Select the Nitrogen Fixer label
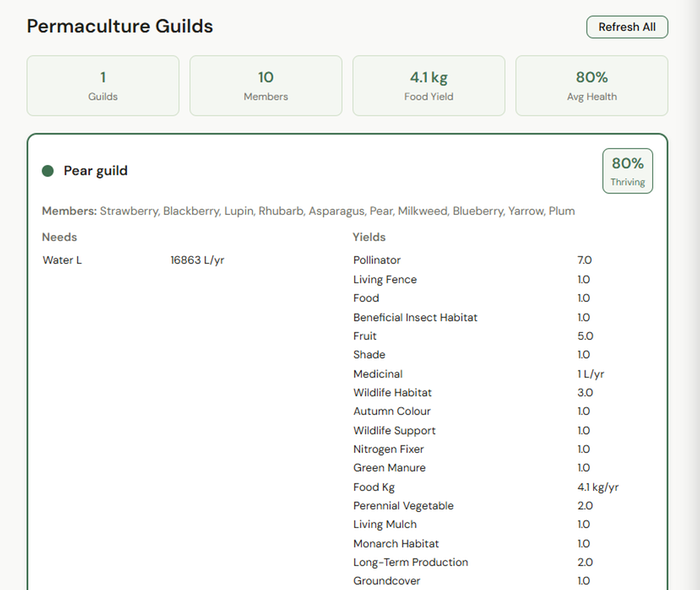This screenshot has width=700, height=590. (x=388, y=449)
